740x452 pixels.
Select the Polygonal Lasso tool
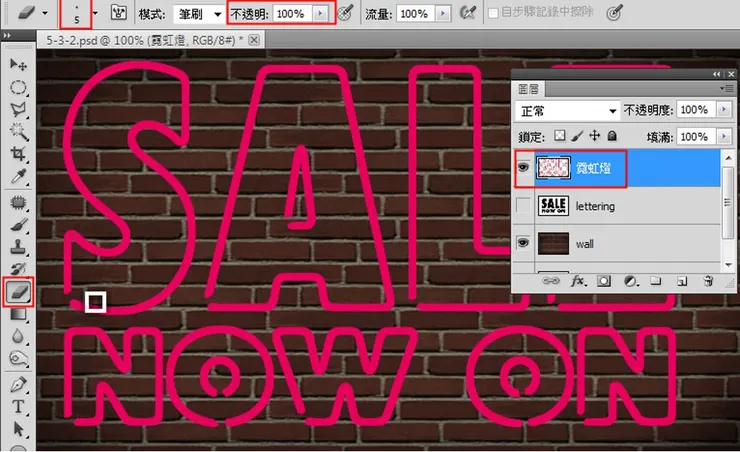pos(18,109)
